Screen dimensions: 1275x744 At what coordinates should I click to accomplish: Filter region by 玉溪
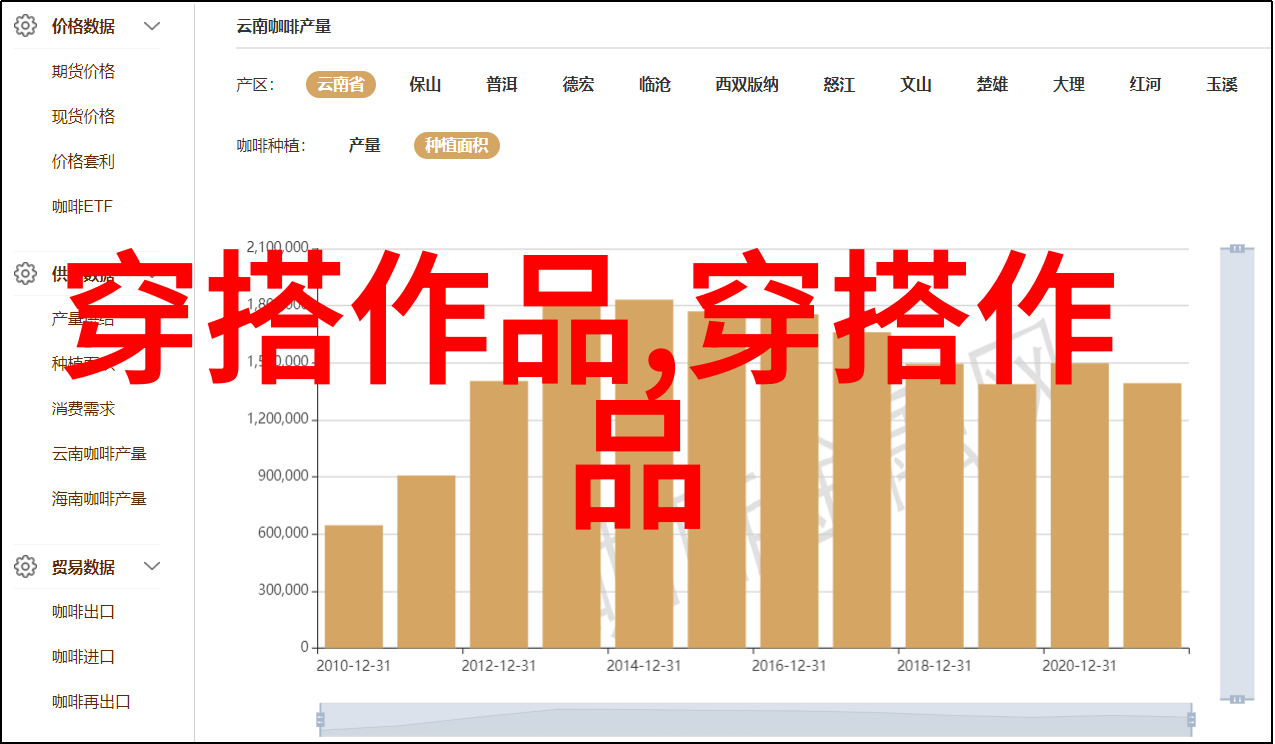click(1221, 85)
